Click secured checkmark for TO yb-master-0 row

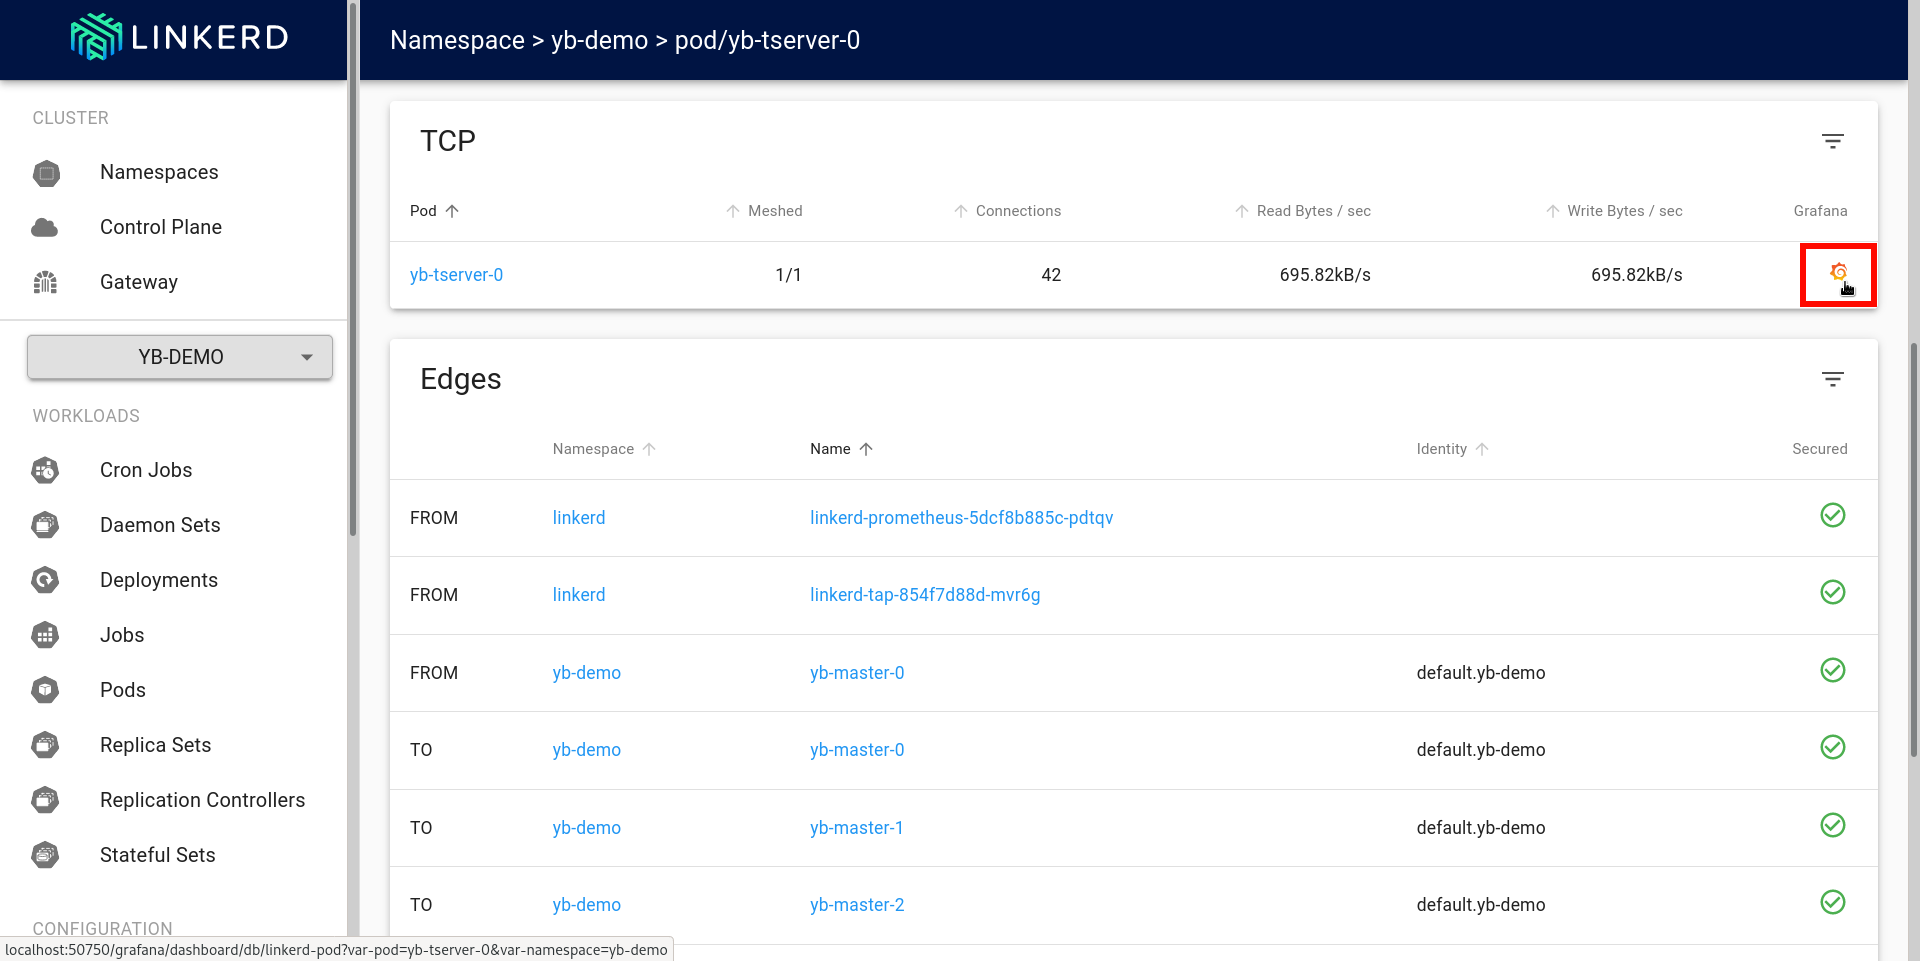tap(1832, 747)
